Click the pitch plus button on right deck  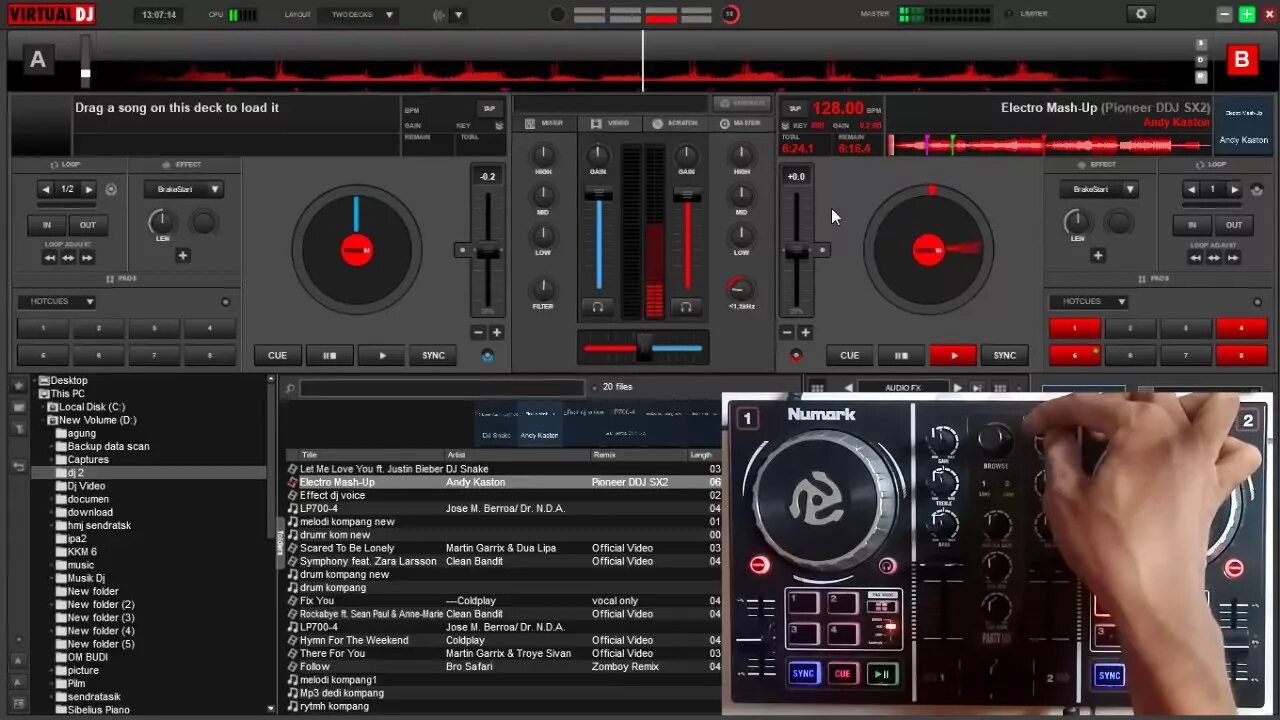point(805,332)
